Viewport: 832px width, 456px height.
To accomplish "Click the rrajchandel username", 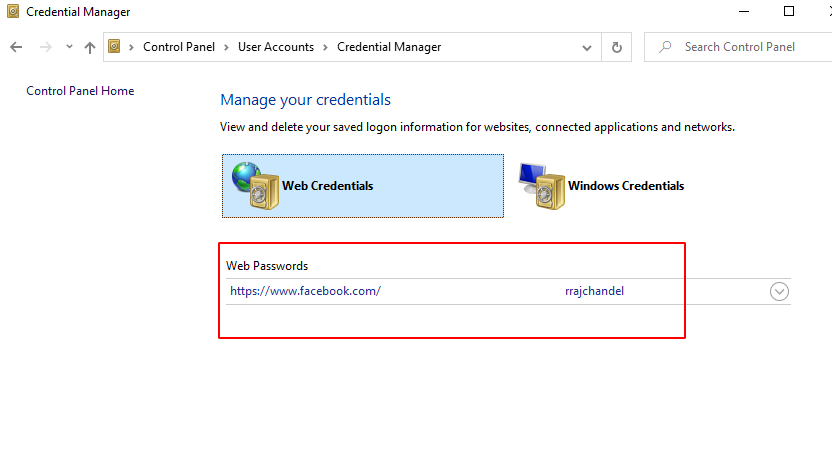I will [594, 291].
